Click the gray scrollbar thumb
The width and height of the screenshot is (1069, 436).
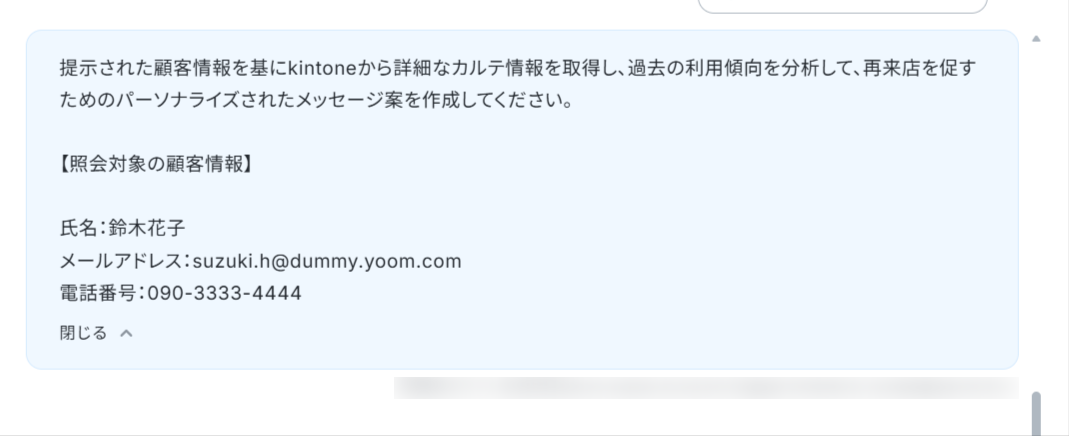point(1036,414)
